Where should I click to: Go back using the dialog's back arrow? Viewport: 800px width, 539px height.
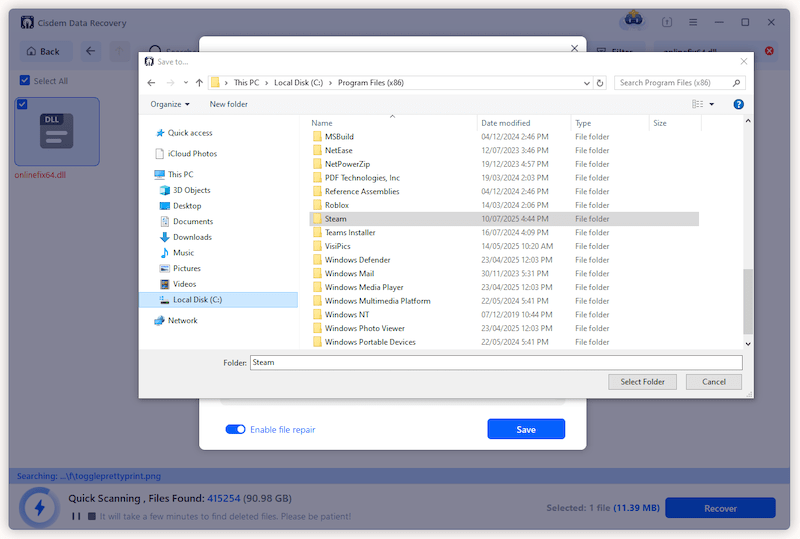click(x=151, y=83)
